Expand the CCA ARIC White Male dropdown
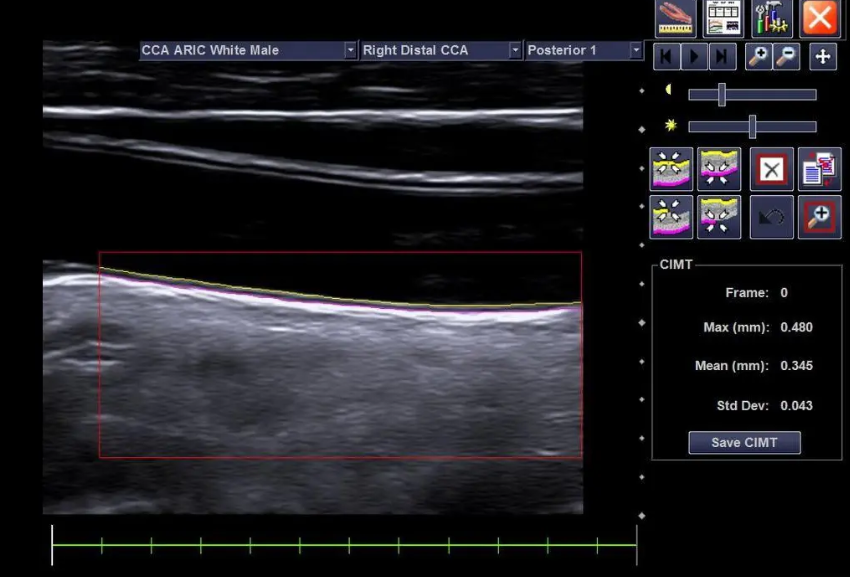Image resolution: width=850 pixels, height=577 pixels. coord(350,50)
